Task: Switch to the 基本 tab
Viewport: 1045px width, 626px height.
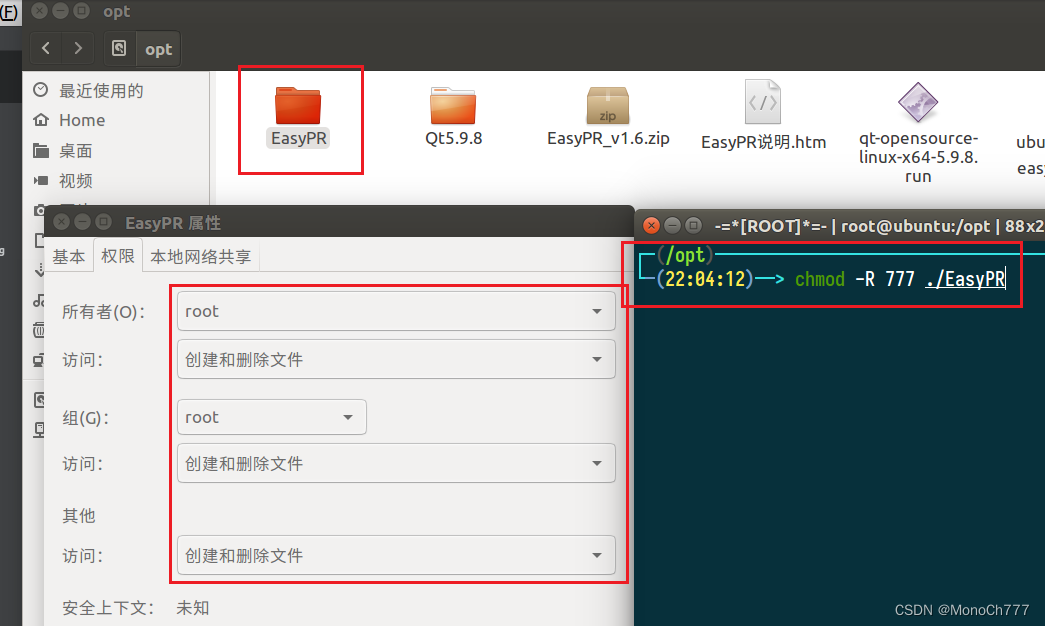Action: (x=68, y=255)
